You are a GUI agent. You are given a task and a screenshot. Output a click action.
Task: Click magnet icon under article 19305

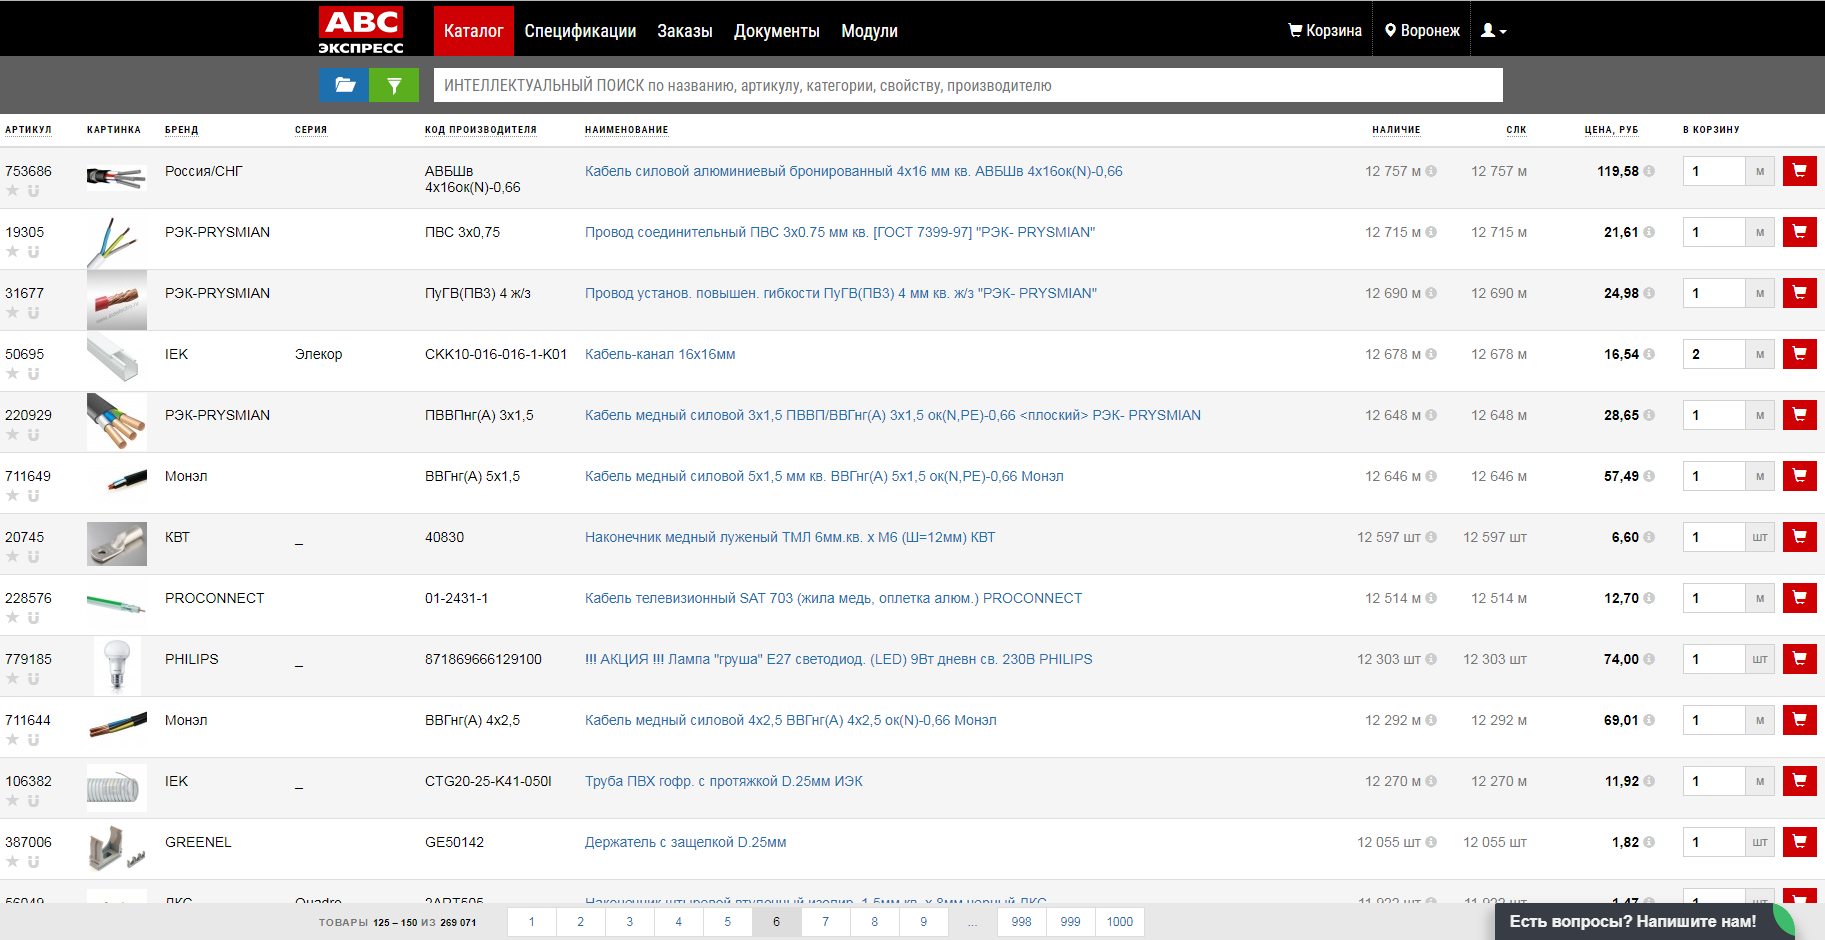tap(33, 252)
